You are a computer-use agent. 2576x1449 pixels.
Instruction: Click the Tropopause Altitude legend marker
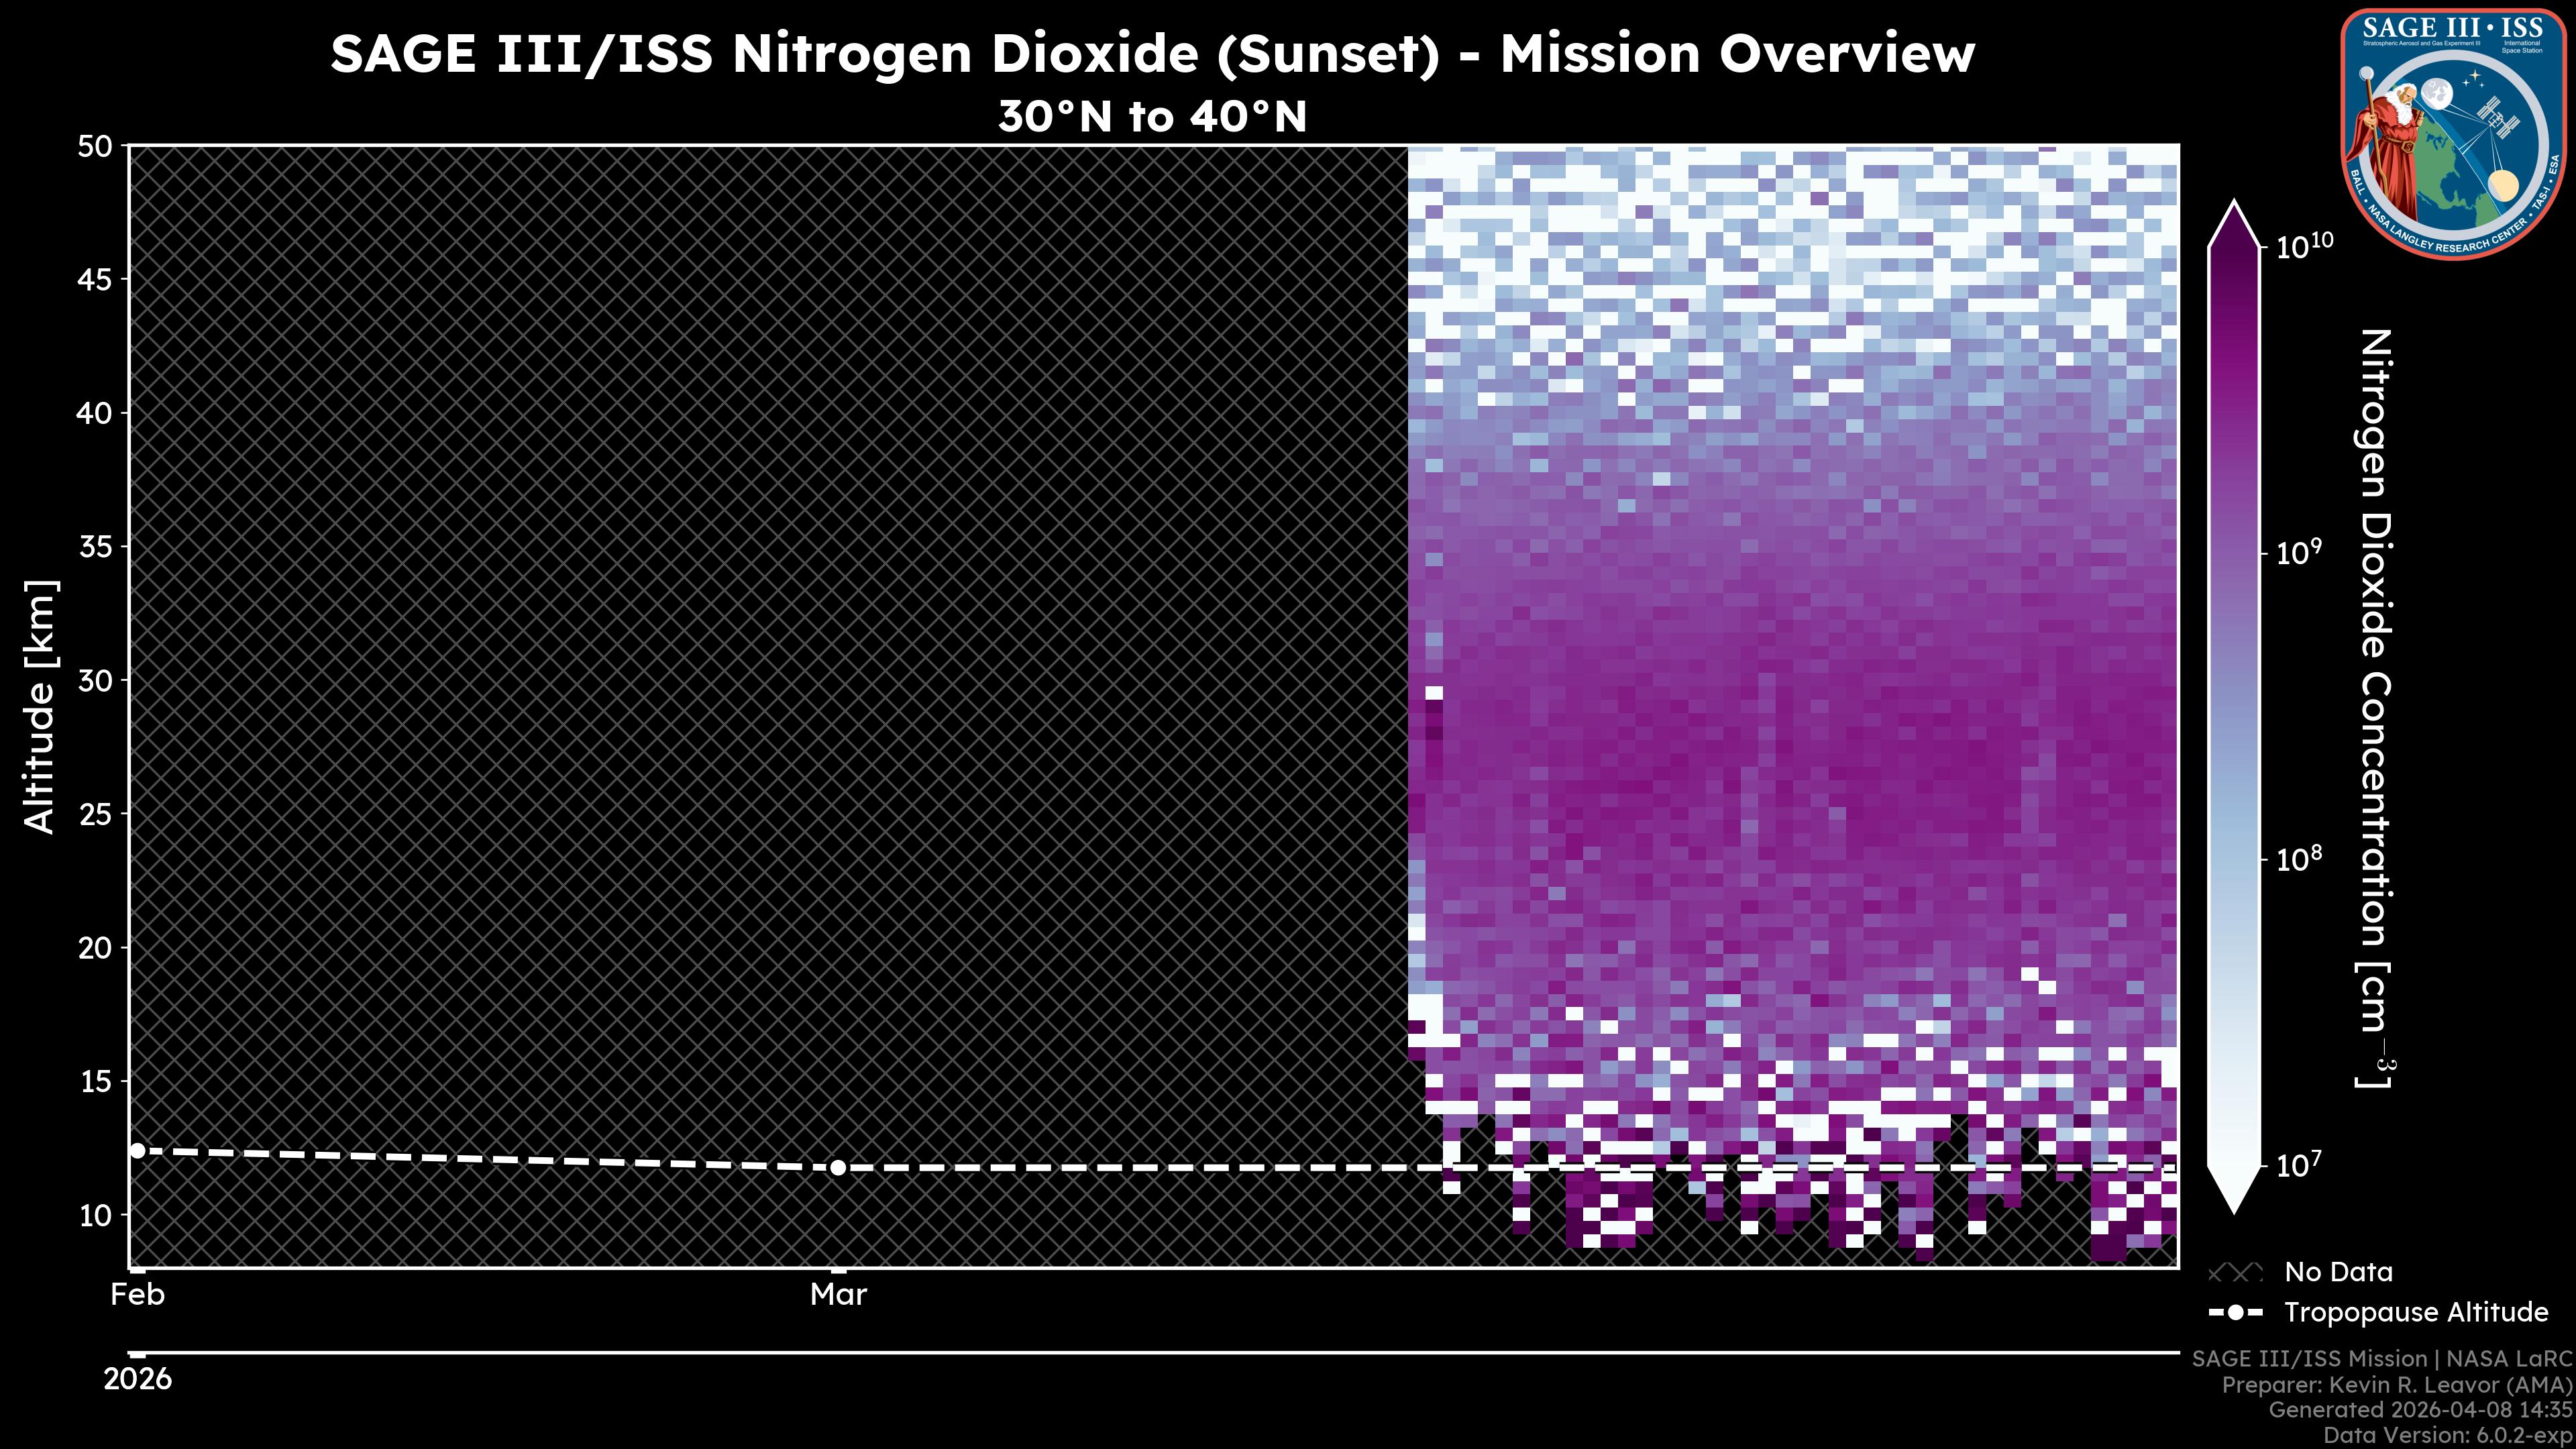(2235, 1313)
